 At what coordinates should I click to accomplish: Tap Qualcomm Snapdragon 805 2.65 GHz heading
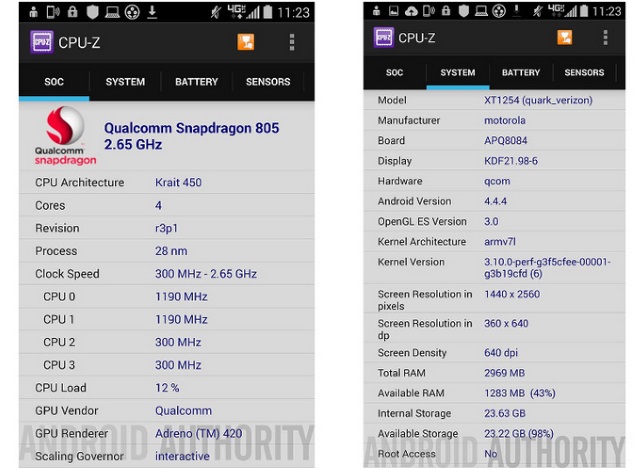tap(192, 136)
